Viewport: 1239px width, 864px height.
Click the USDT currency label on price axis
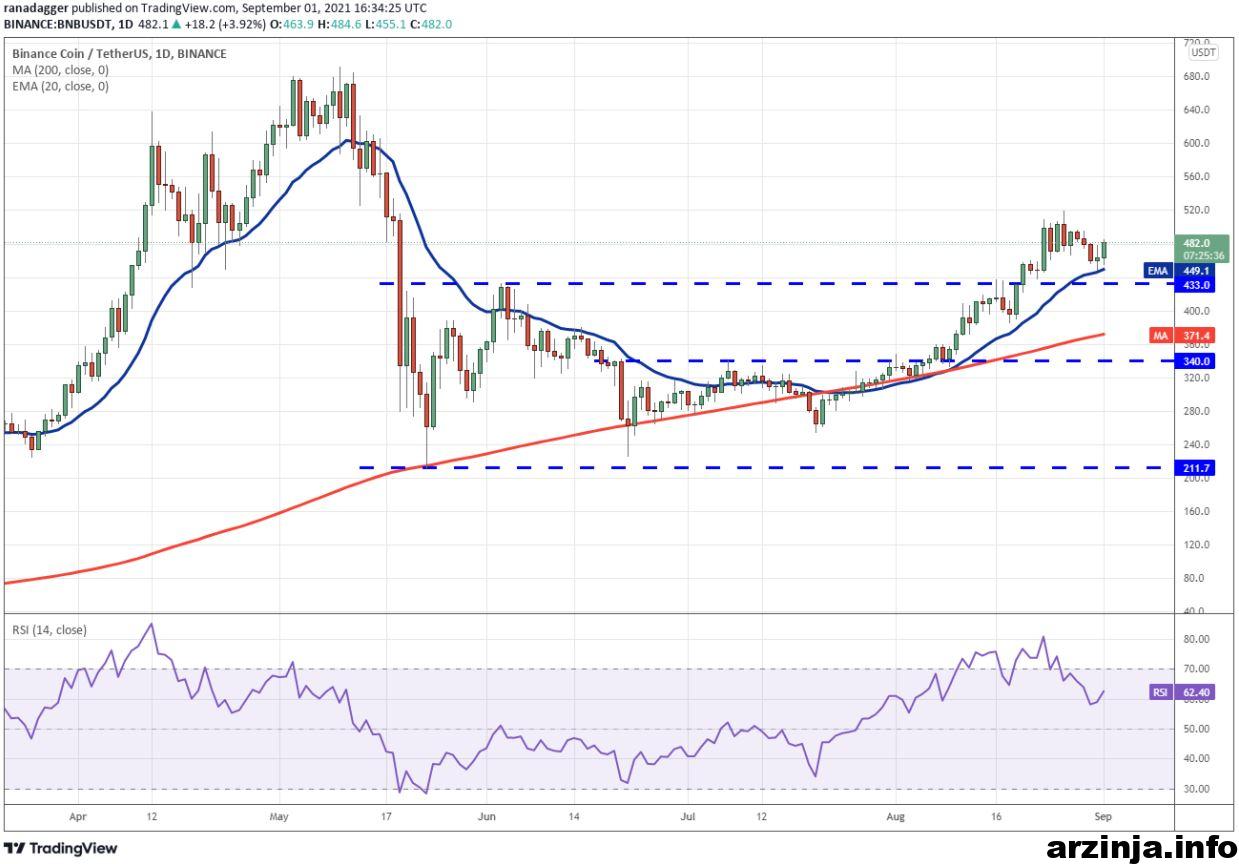[1204, 52]
